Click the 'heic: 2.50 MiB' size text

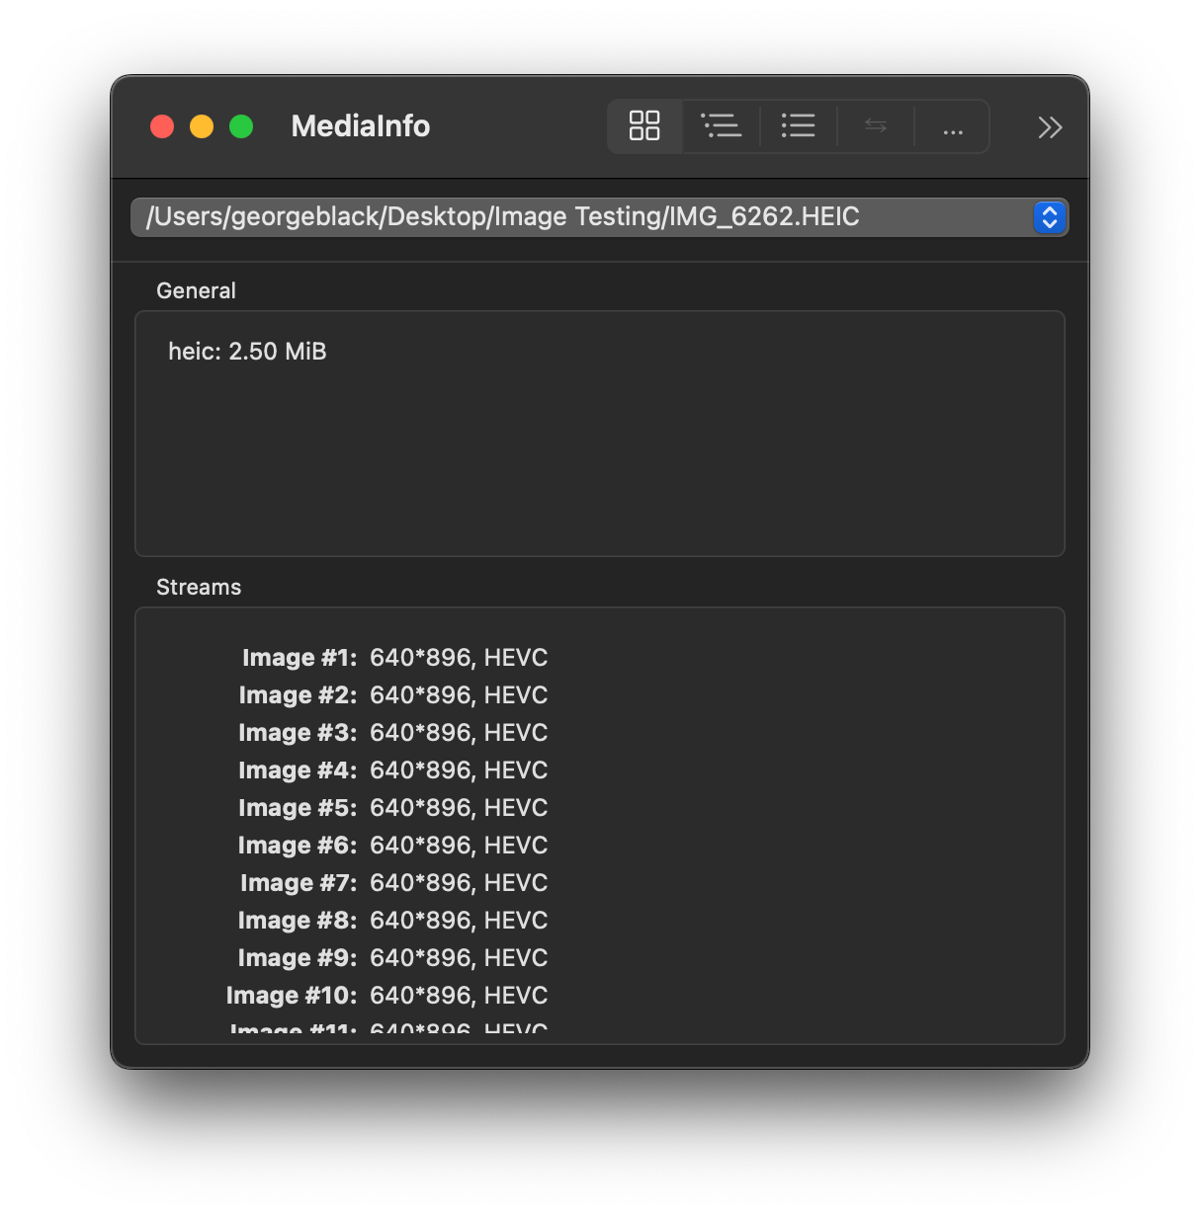pos(247,352)
